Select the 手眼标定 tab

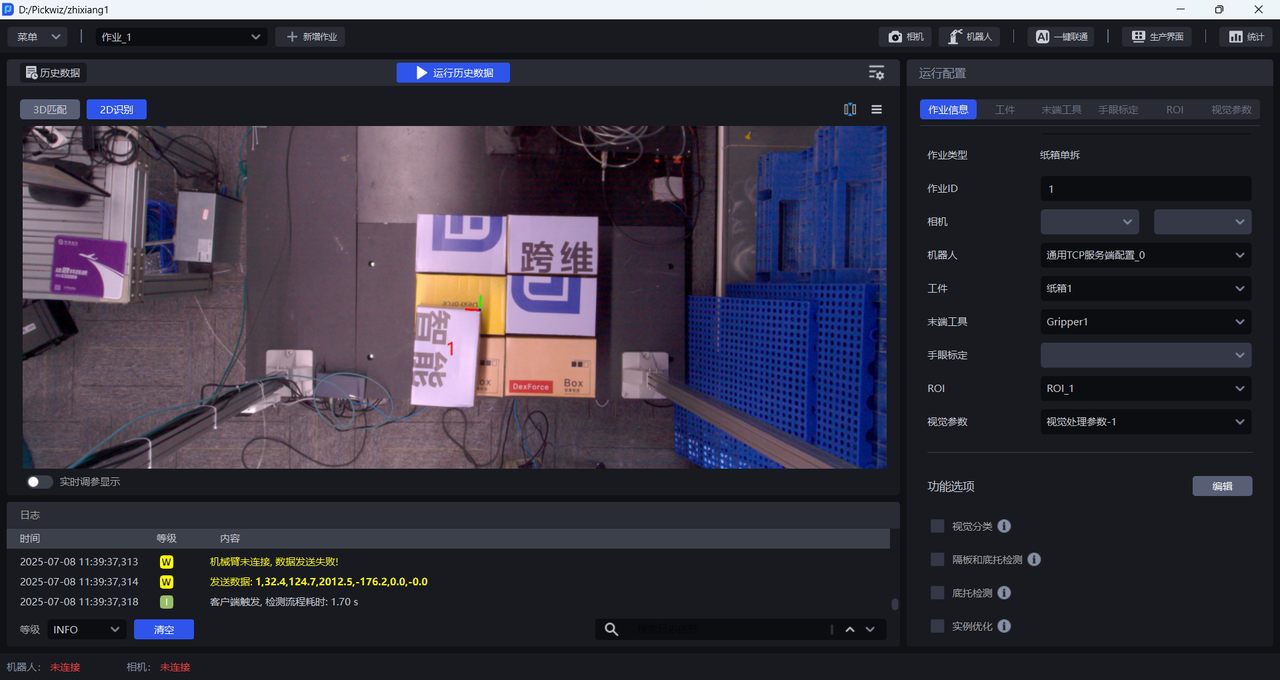(1118, 110)
